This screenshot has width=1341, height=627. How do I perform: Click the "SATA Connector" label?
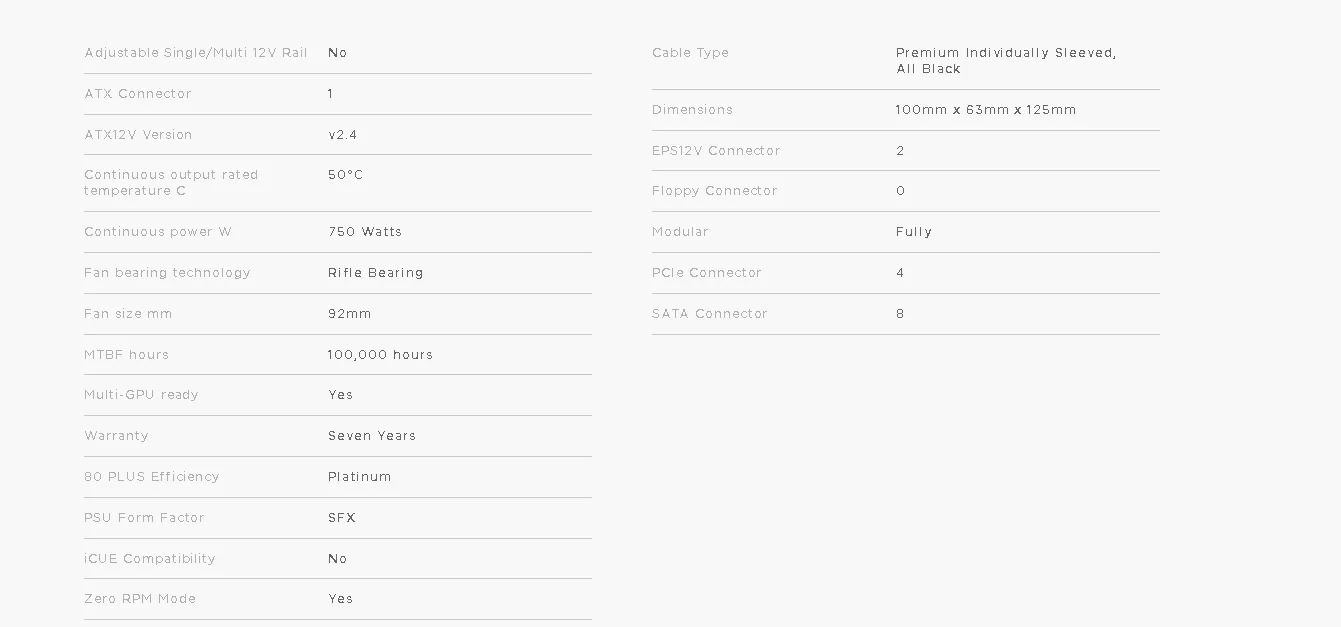click(x=709, y=314)
